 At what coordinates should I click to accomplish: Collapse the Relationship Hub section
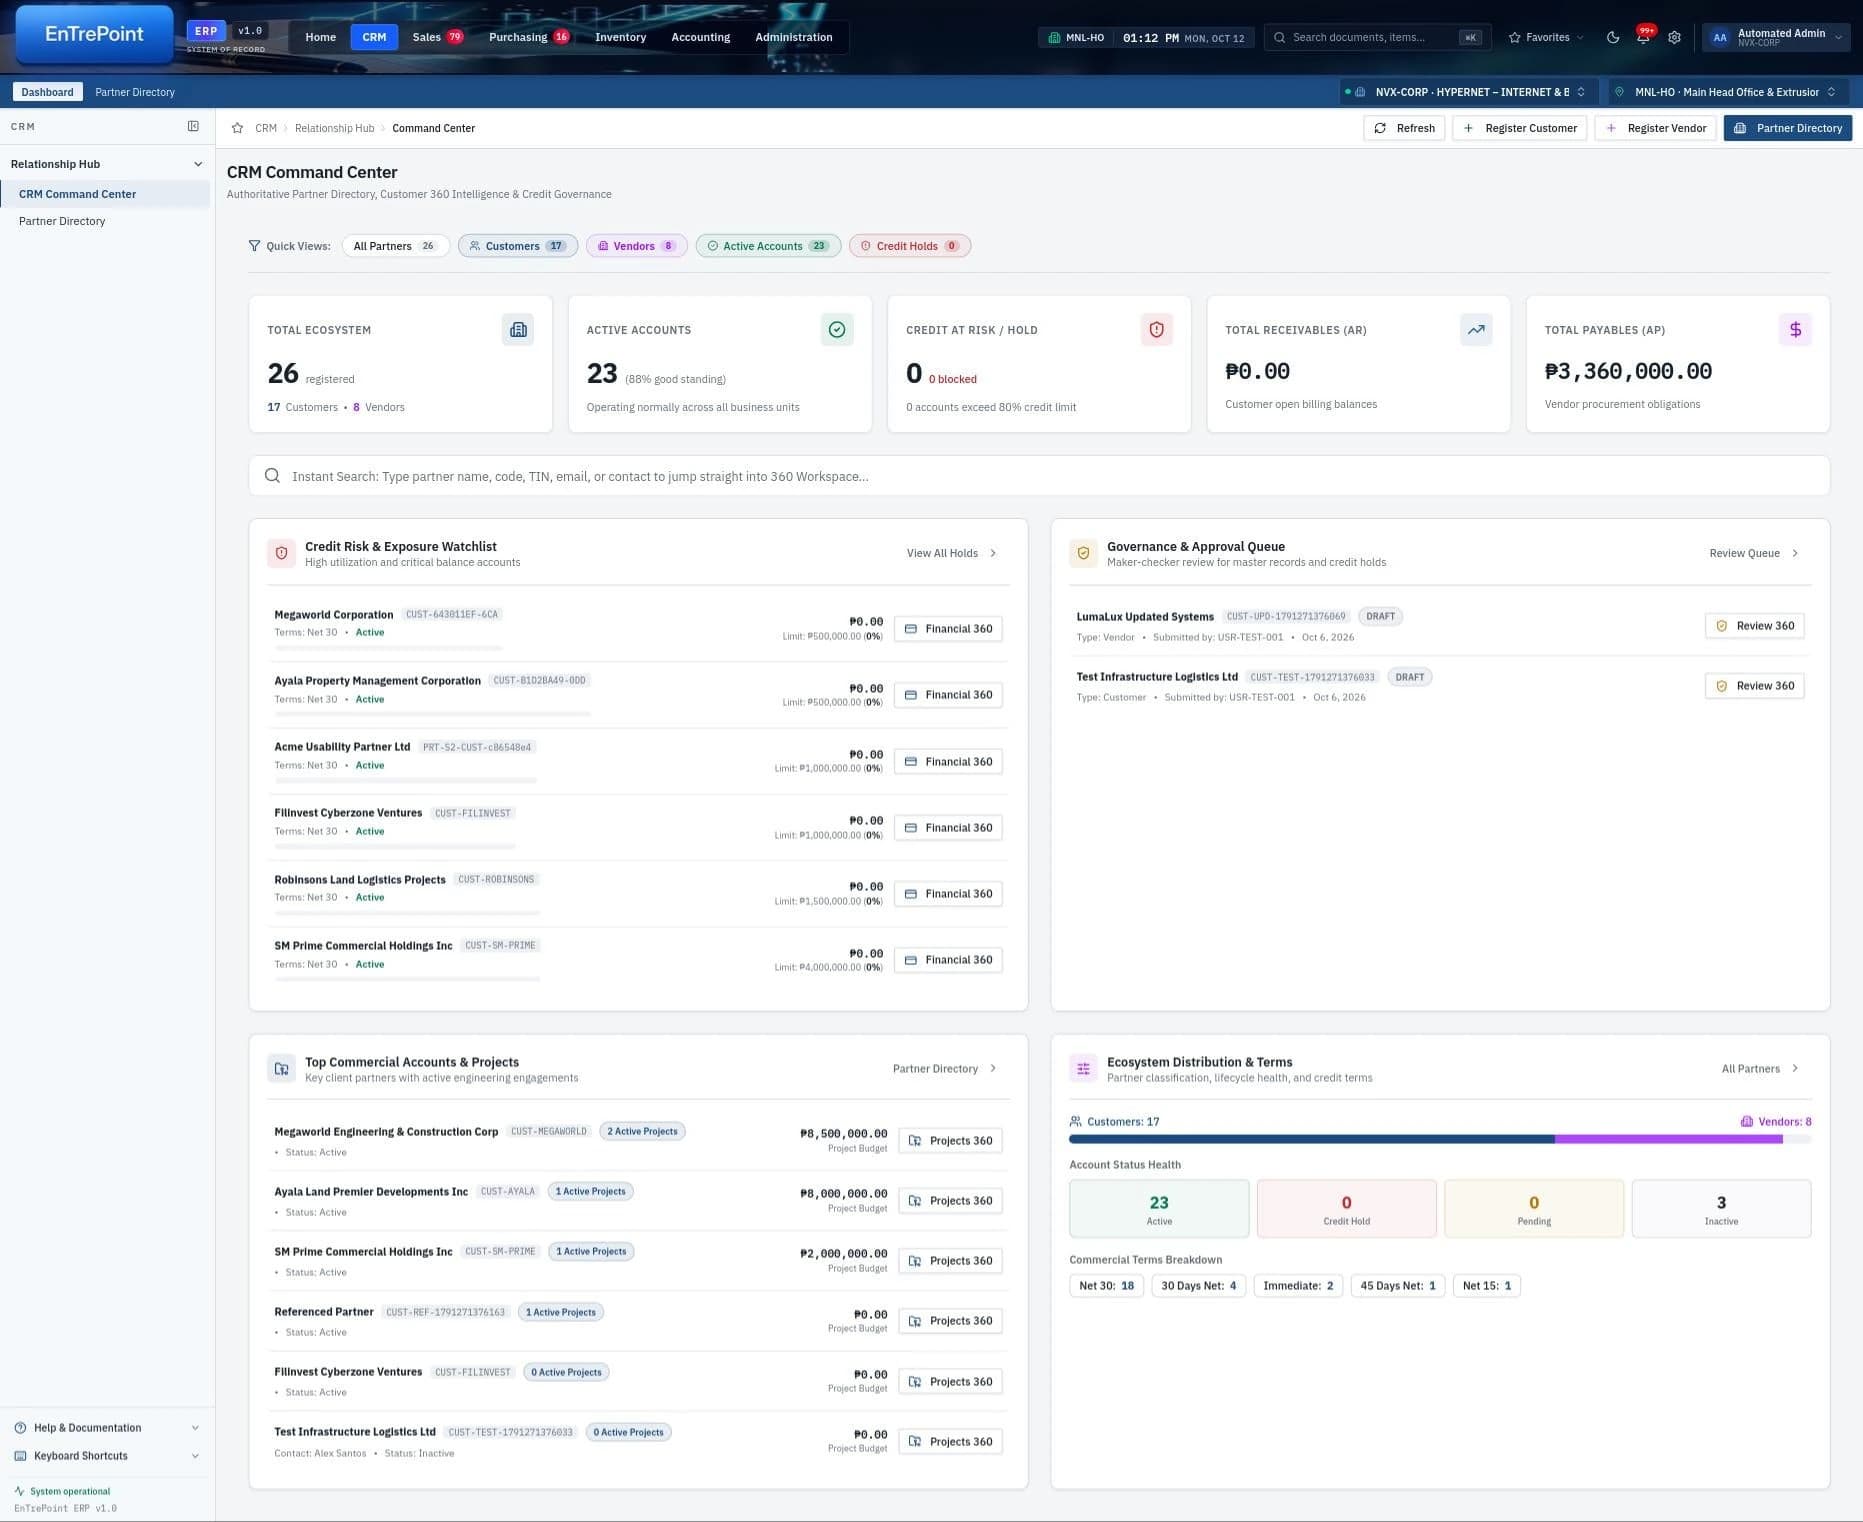(x=106, y=164)
